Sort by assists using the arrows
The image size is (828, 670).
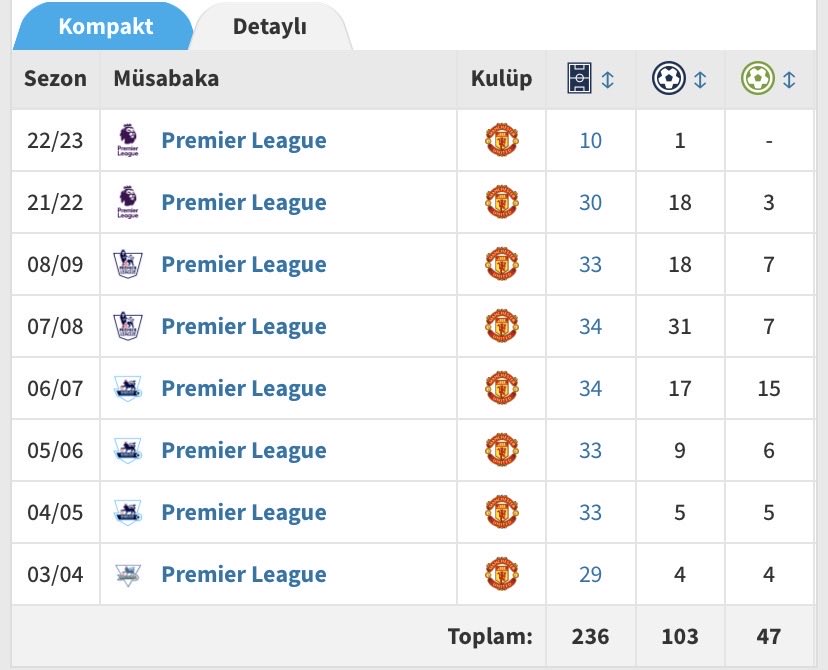(x=789, y=80)
